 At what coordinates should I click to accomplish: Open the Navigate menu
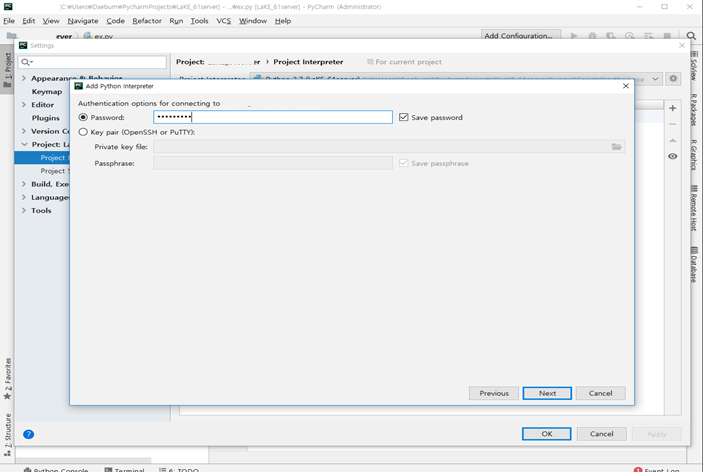[x=82, y=21]
